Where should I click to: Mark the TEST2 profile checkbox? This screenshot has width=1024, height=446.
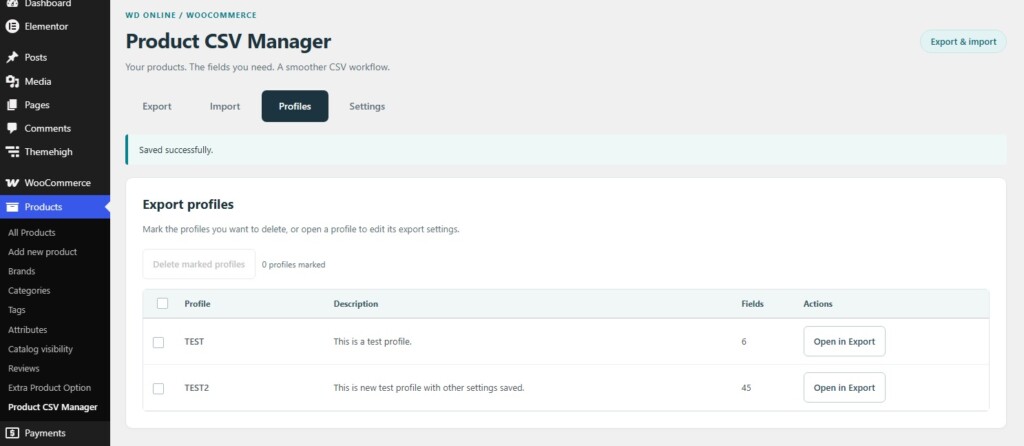click(x=158, y=389)
